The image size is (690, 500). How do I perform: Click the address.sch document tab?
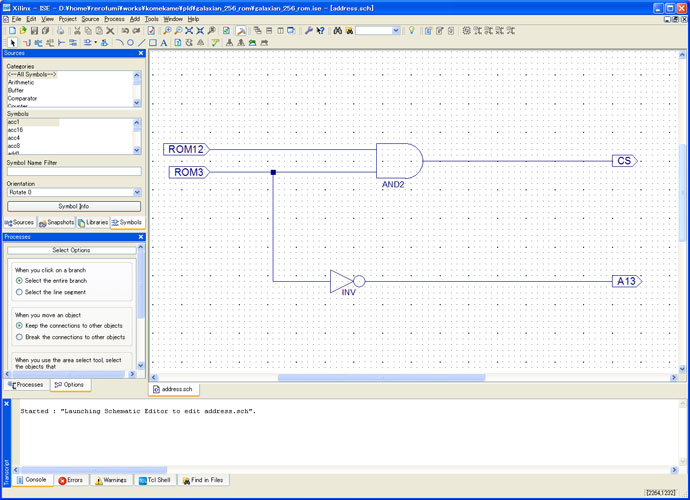point(173,389)
